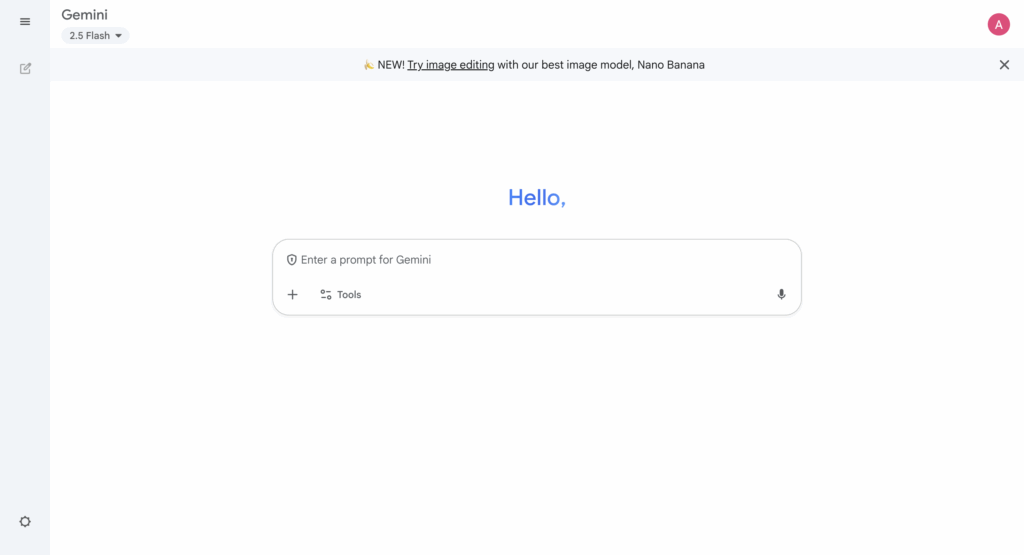Dismiss the Nano Banana announcement banner

1004,65
